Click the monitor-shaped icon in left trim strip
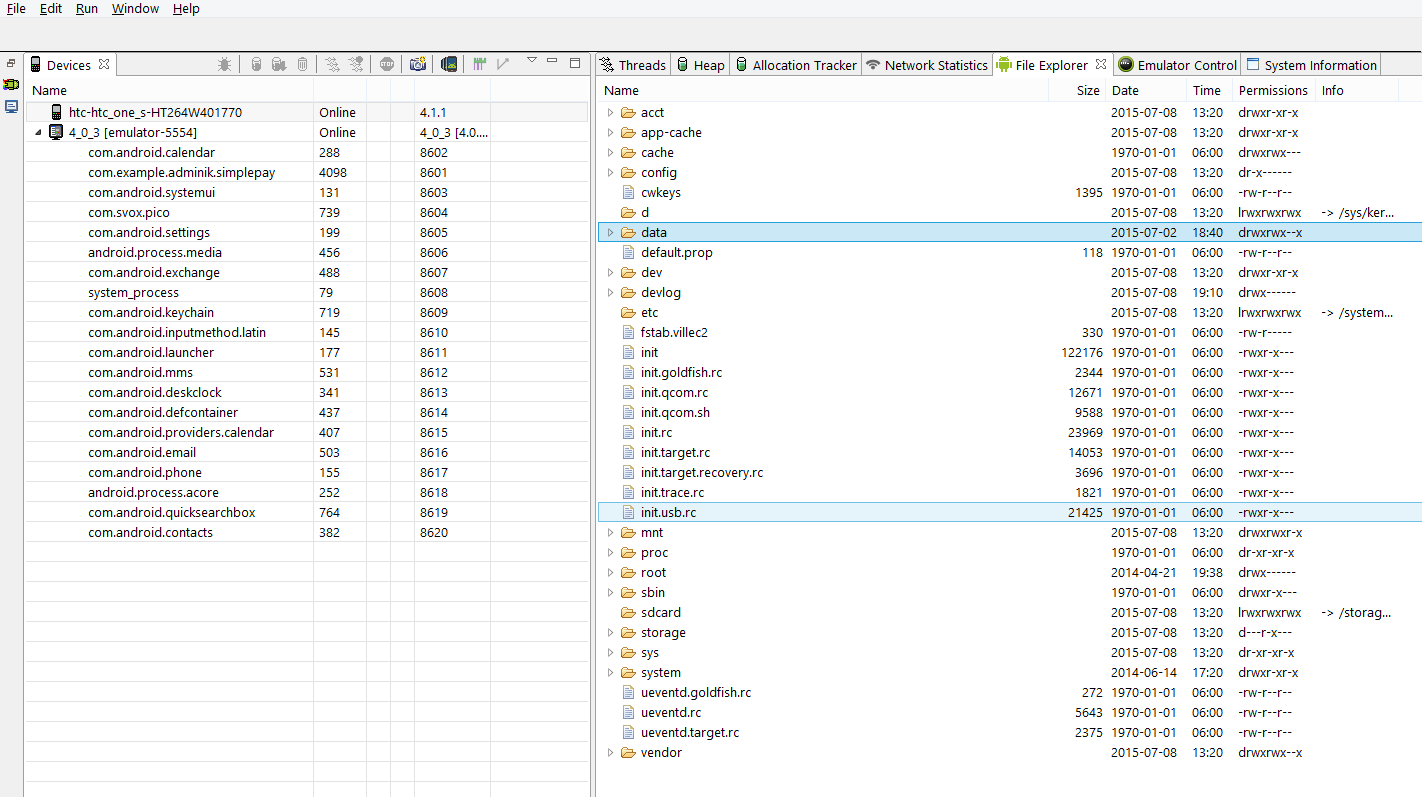The height and width of the screenshot is (797, 1422). [12, 106]
